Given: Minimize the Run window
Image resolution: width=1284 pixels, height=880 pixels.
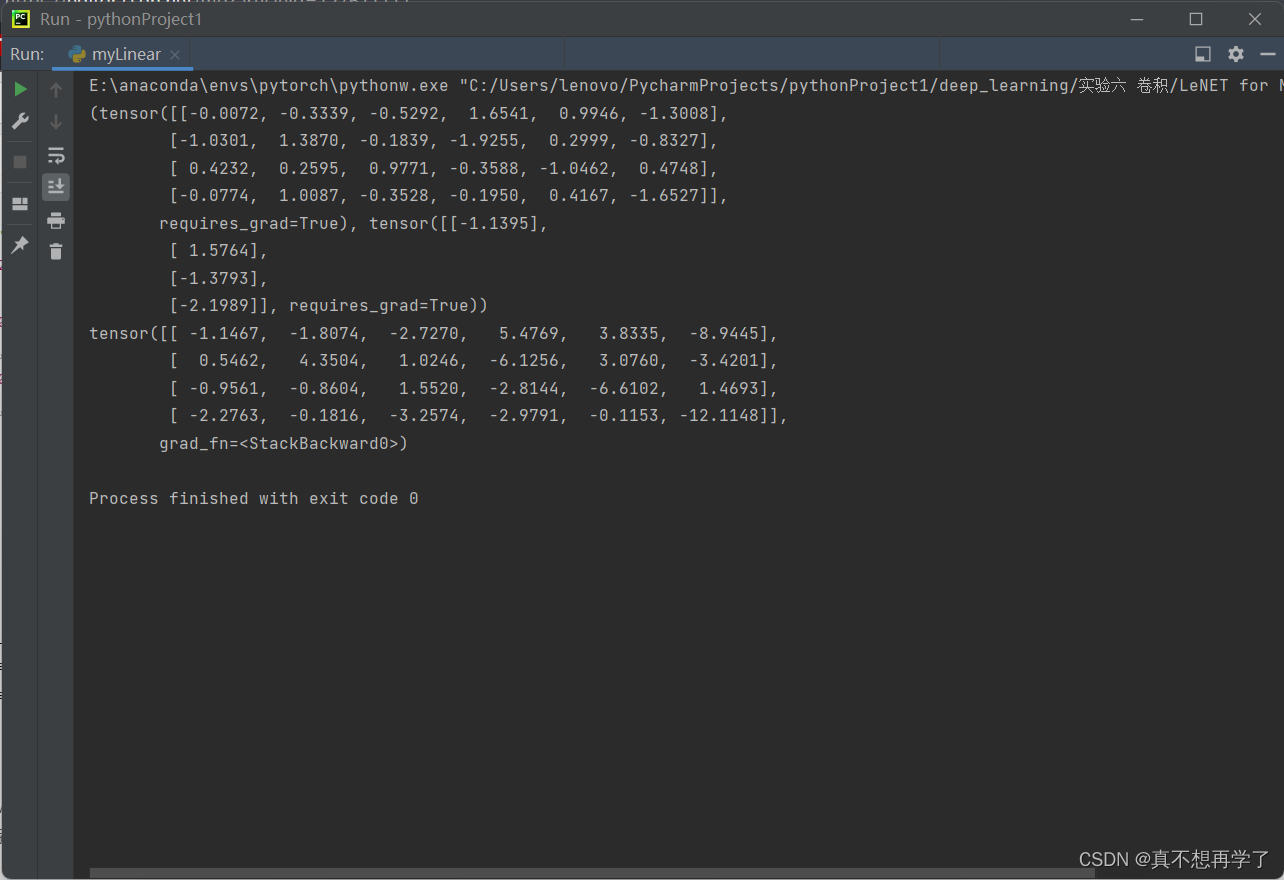Looking at the screenshot, I should tap(1136, 19).
